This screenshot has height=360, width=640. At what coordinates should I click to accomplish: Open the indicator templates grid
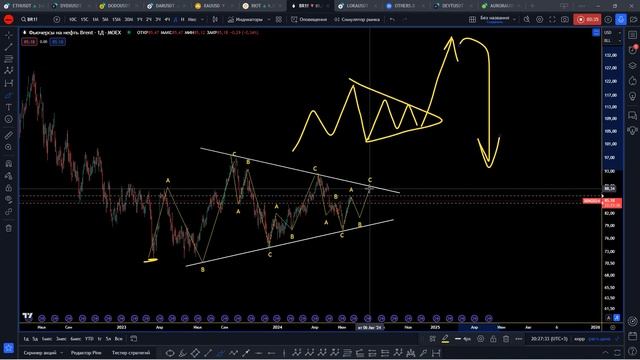coord(279,19)
